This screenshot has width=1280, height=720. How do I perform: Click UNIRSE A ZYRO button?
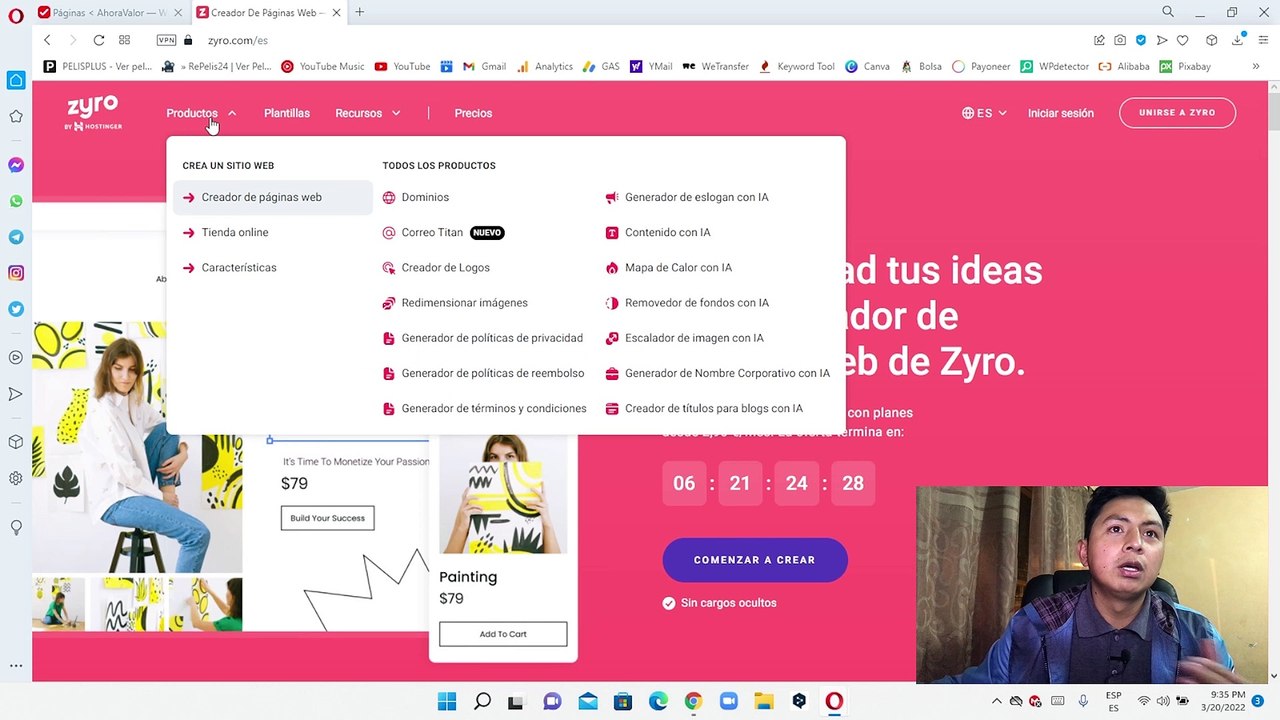(1177, 112)
